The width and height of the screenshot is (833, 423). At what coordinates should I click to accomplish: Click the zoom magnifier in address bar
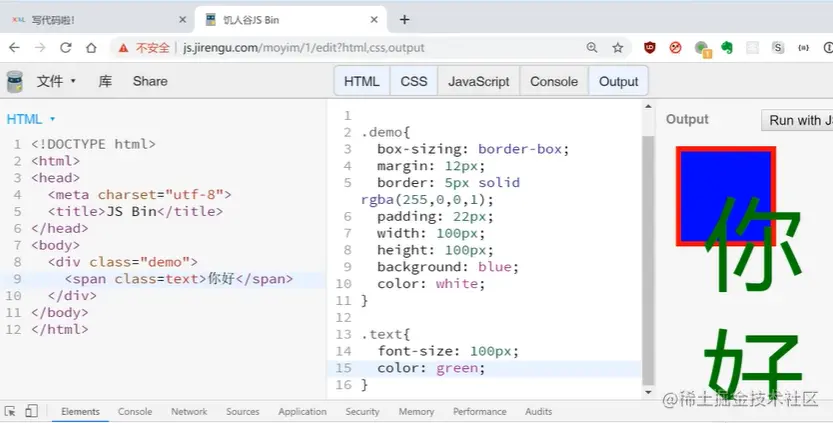tap(592, 48)
